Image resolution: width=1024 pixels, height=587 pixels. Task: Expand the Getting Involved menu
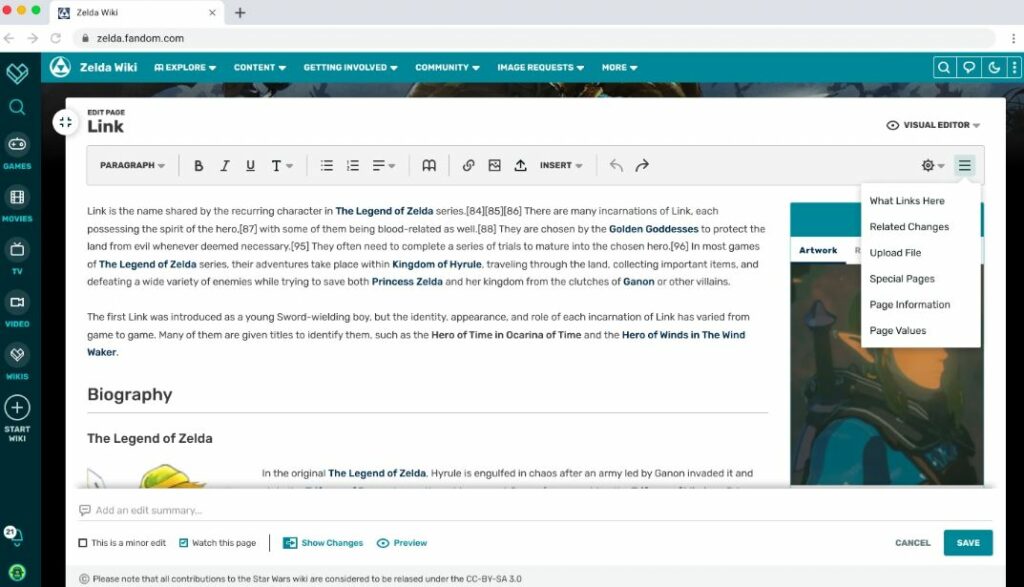350,67
